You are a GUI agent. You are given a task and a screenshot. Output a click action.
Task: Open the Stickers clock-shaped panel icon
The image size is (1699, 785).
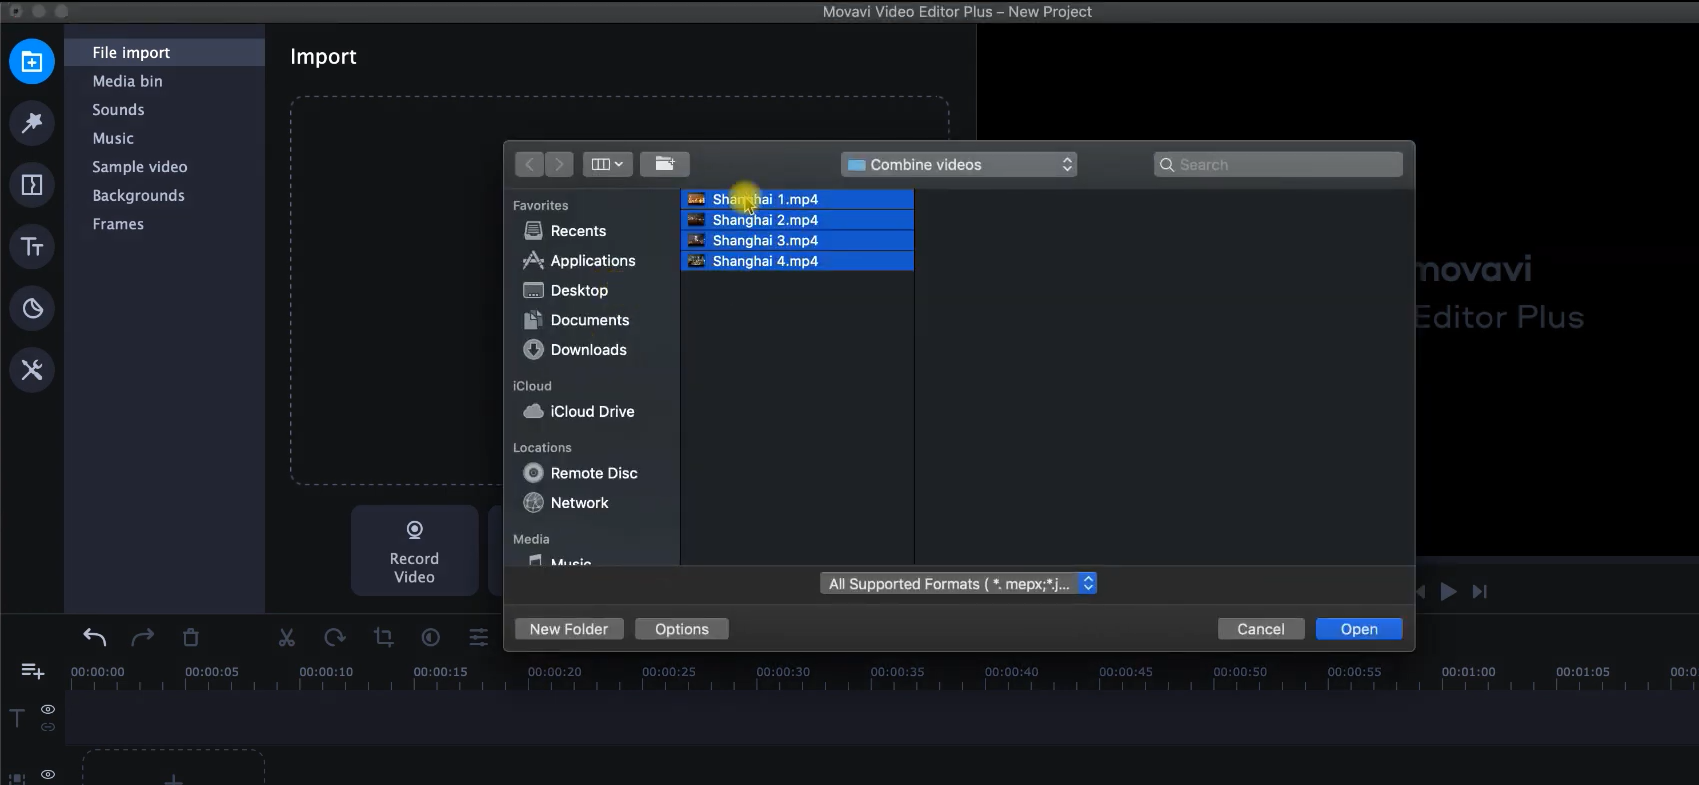click(x=32, y=308)
